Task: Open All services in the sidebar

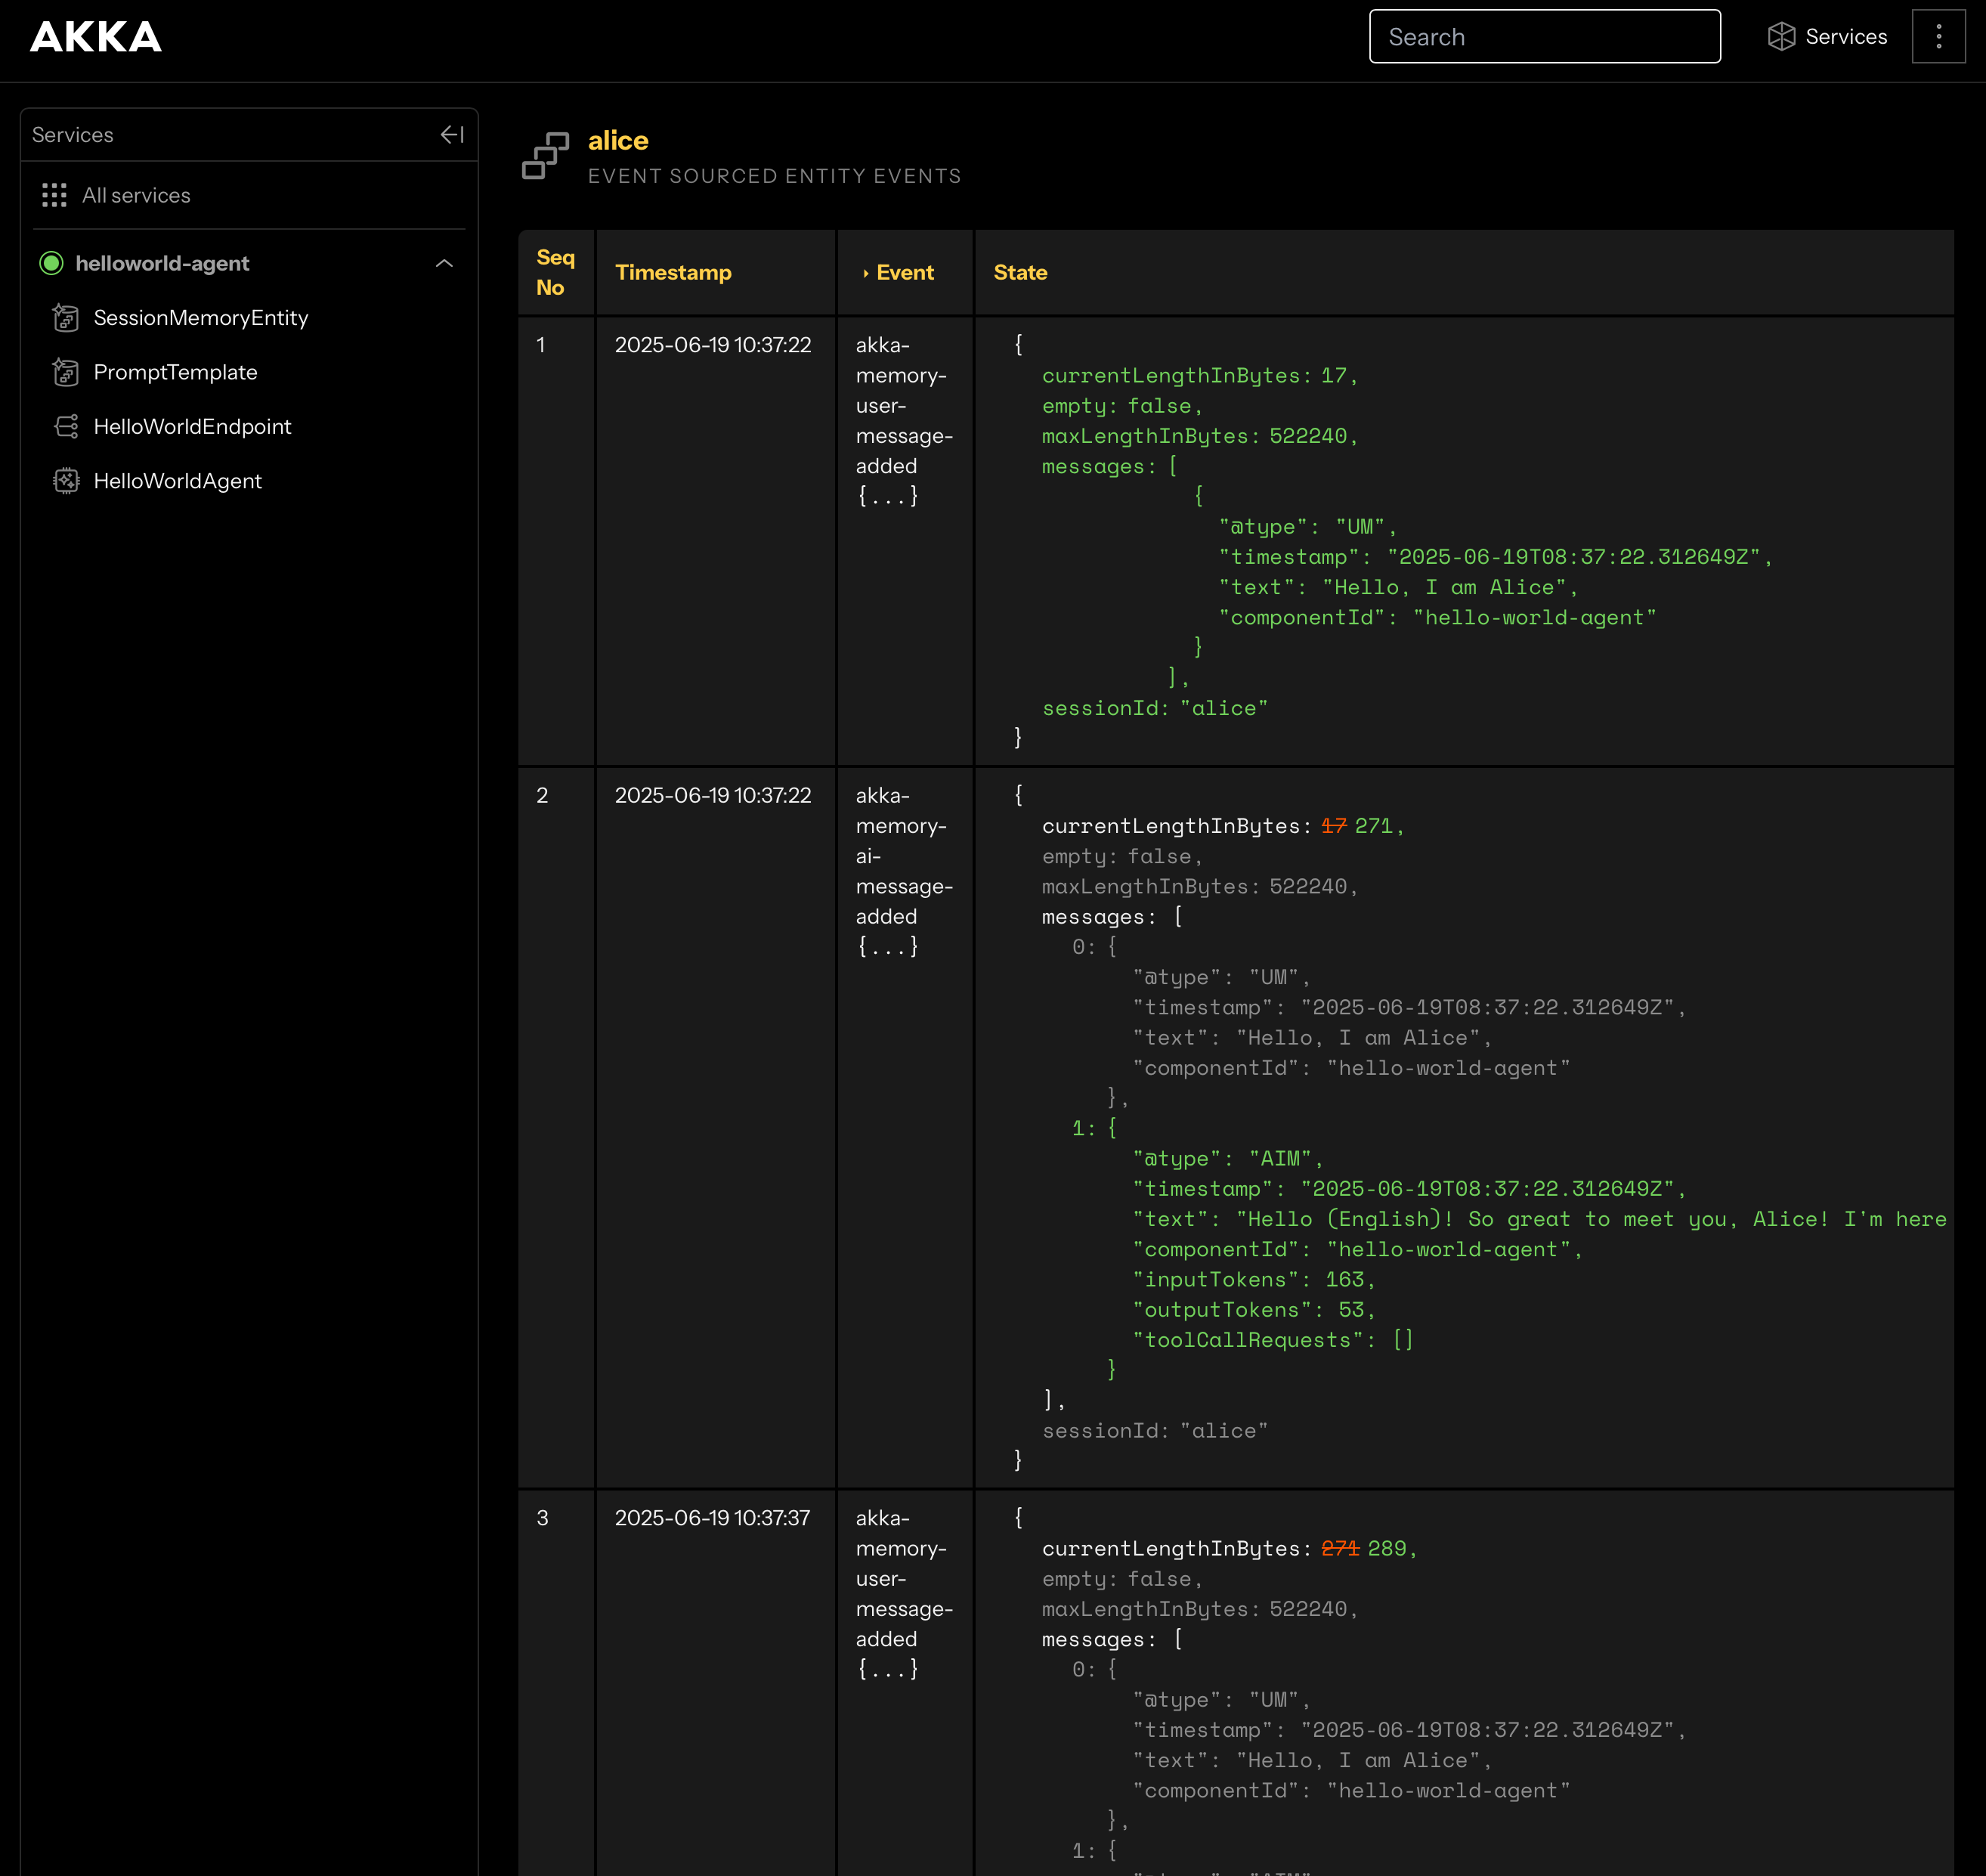Action: (x=136, y=195)
